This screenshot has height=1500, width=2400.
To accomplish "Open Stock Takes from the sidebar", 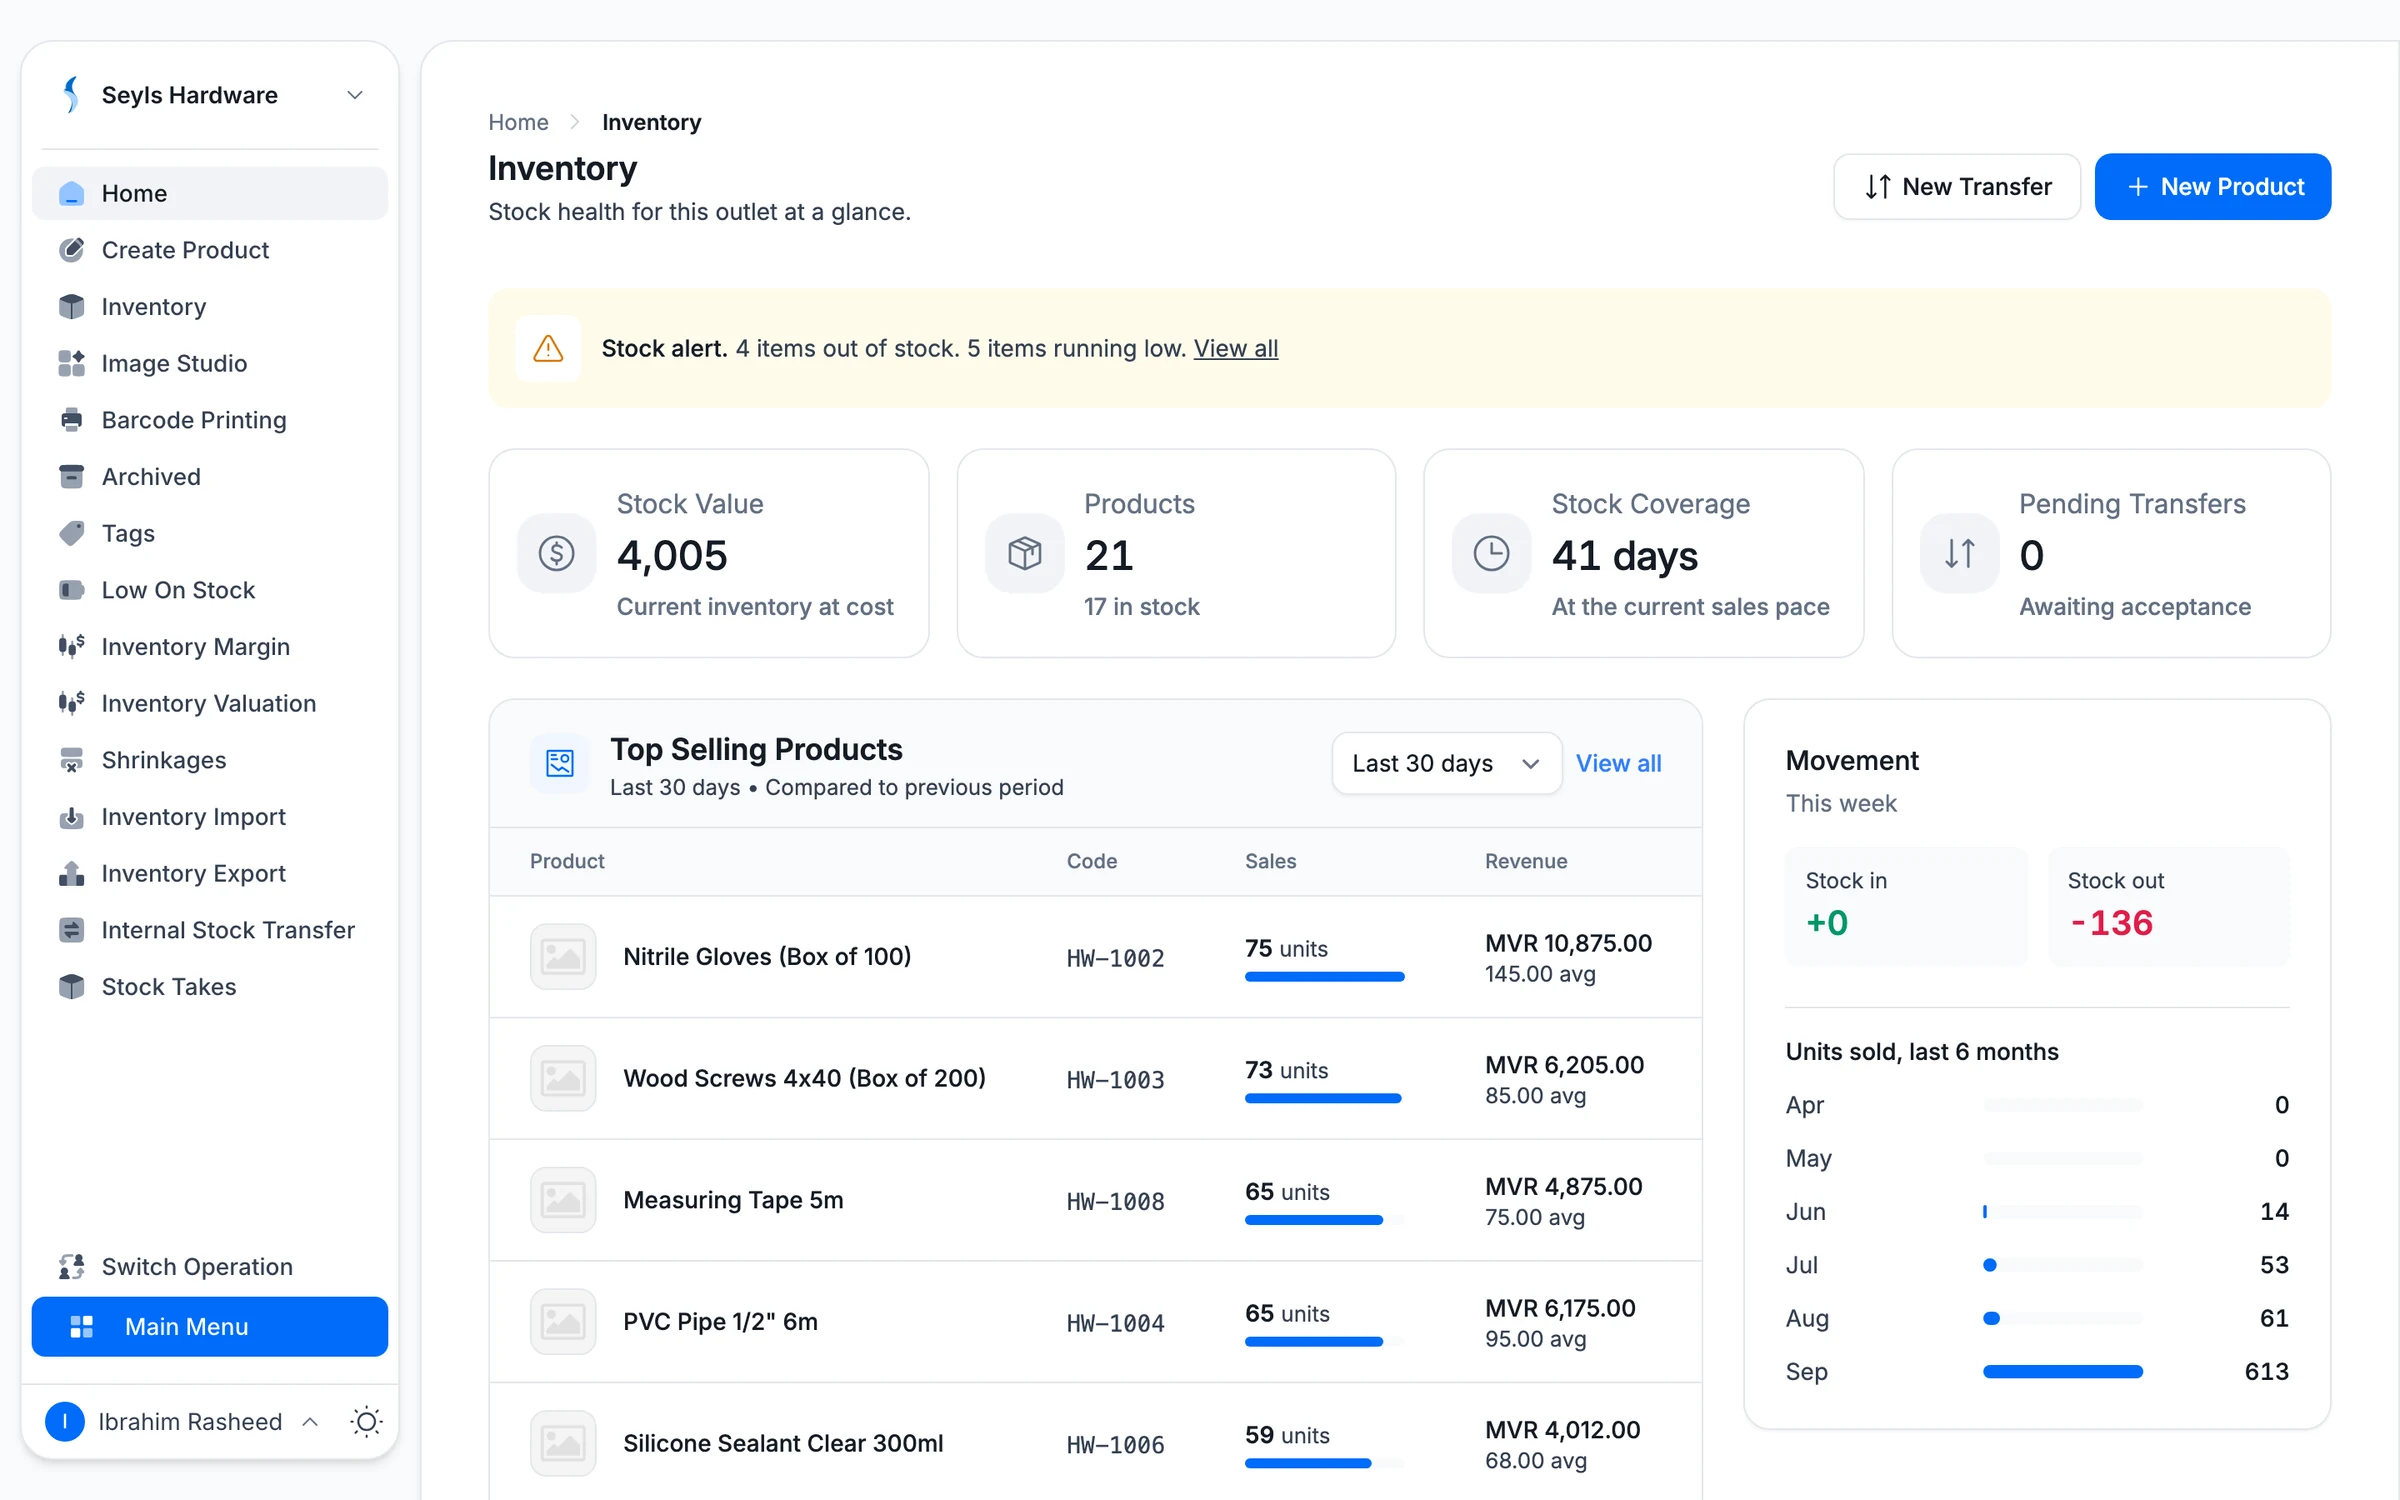I will [210, 987].
